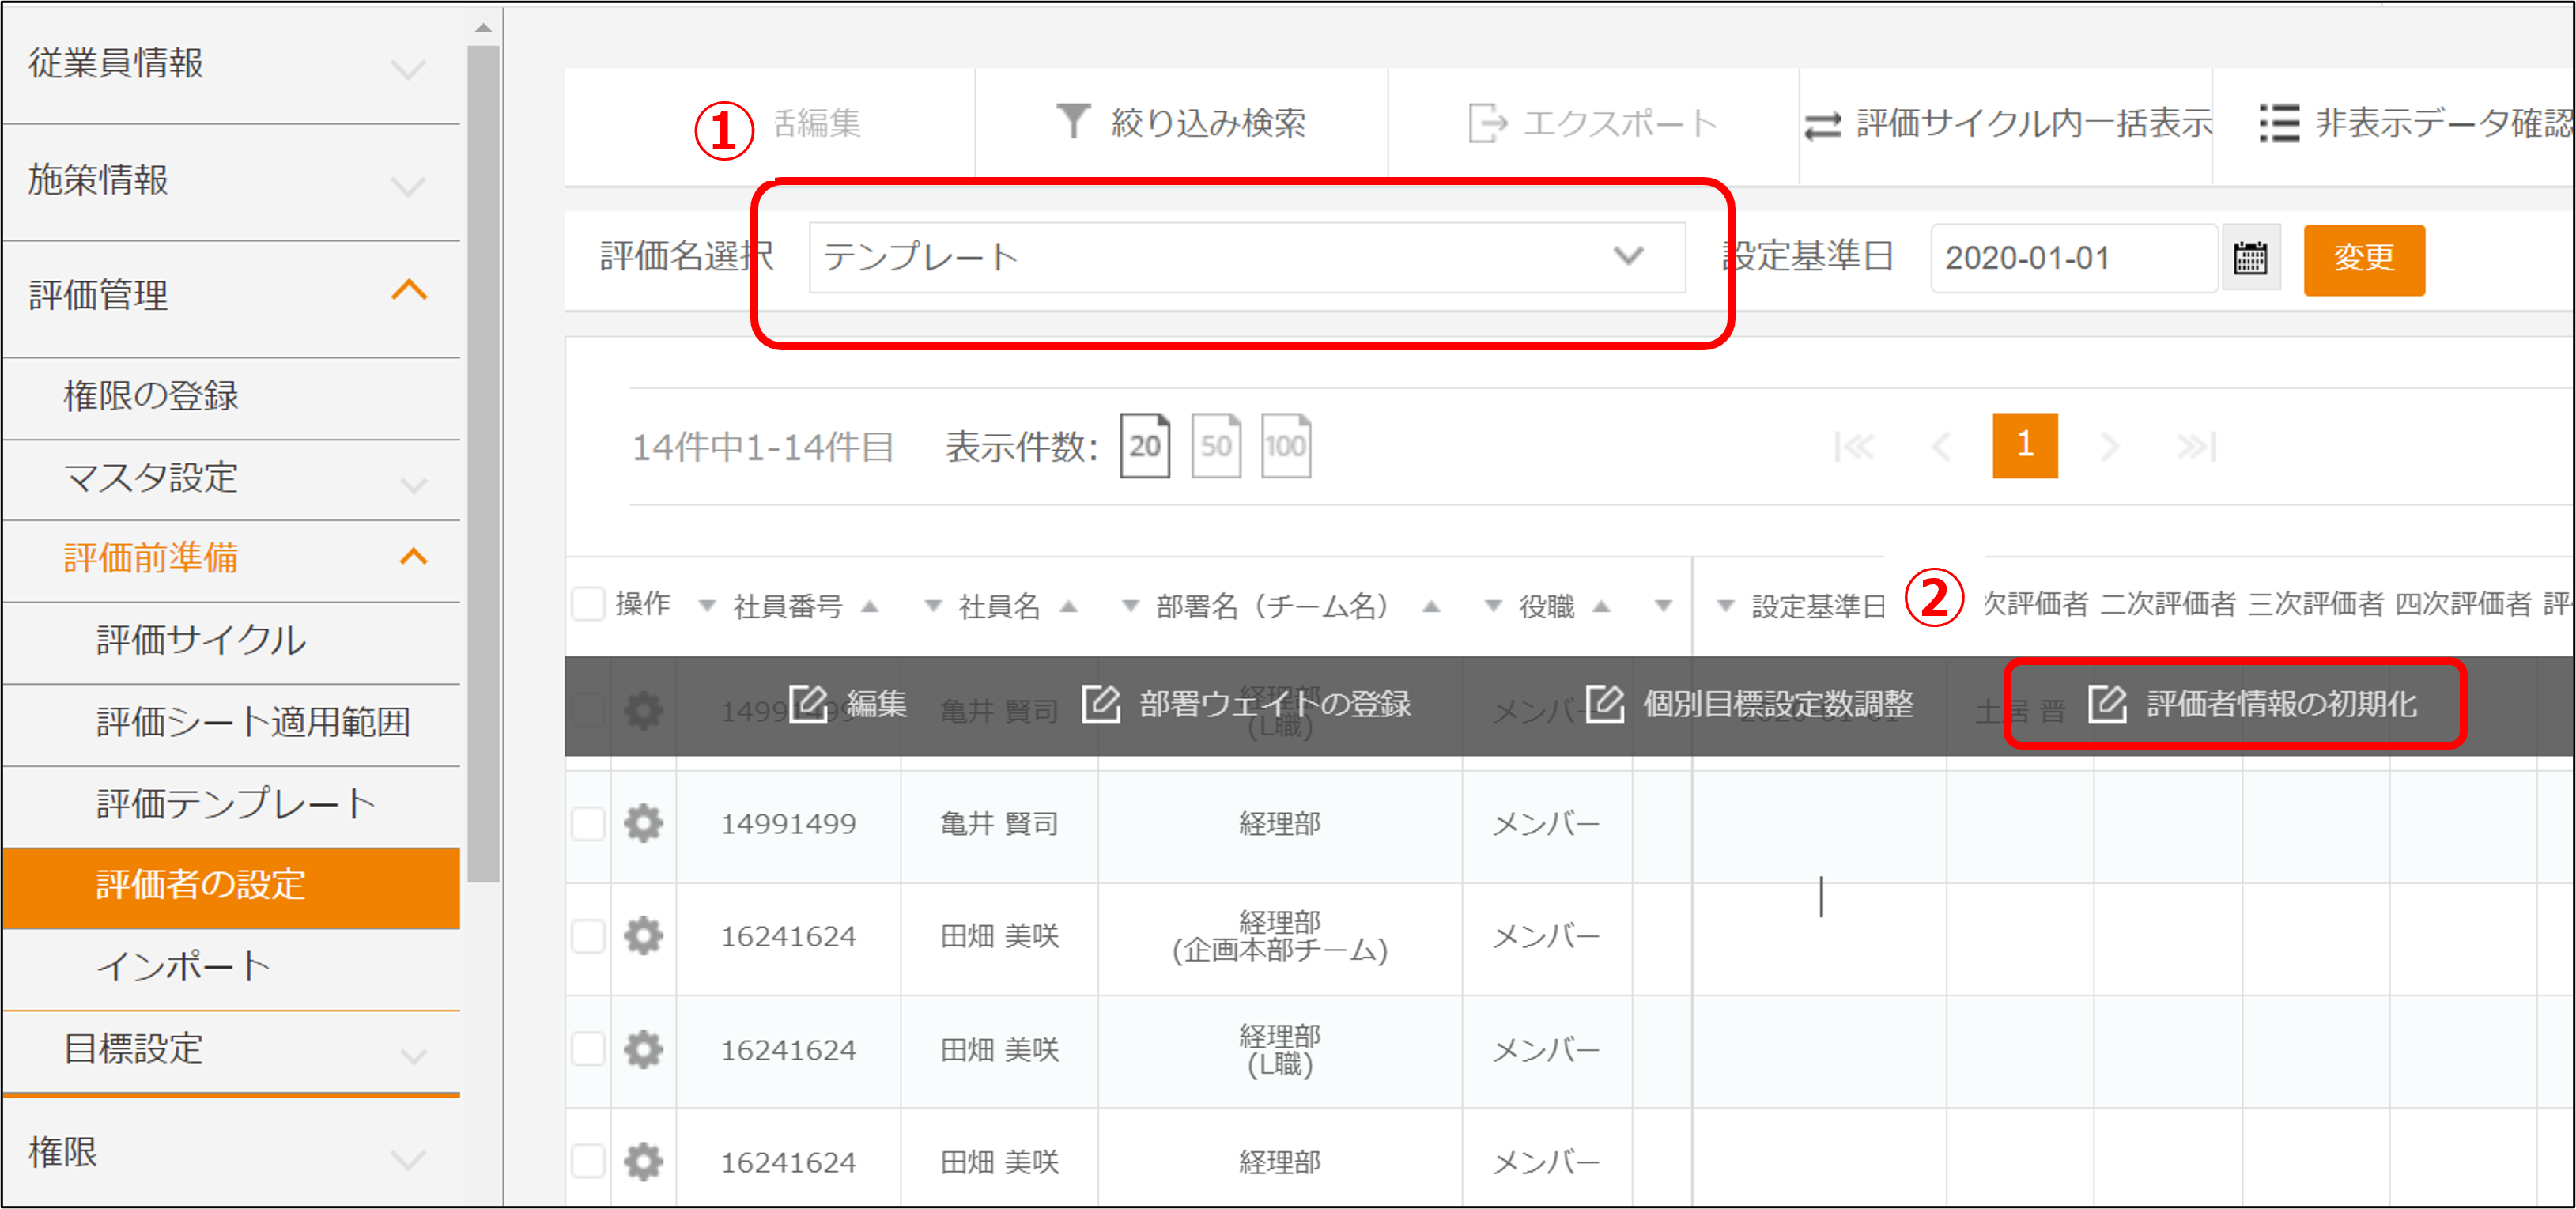Click gear icon in 企画本部チーム row
2576x1209 pixels.
[x=643, y=936]
